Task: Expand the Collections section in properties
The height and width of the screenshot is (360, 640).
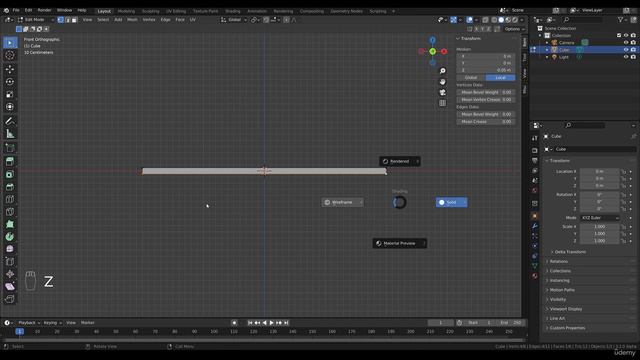Action: tap(560, 271)
